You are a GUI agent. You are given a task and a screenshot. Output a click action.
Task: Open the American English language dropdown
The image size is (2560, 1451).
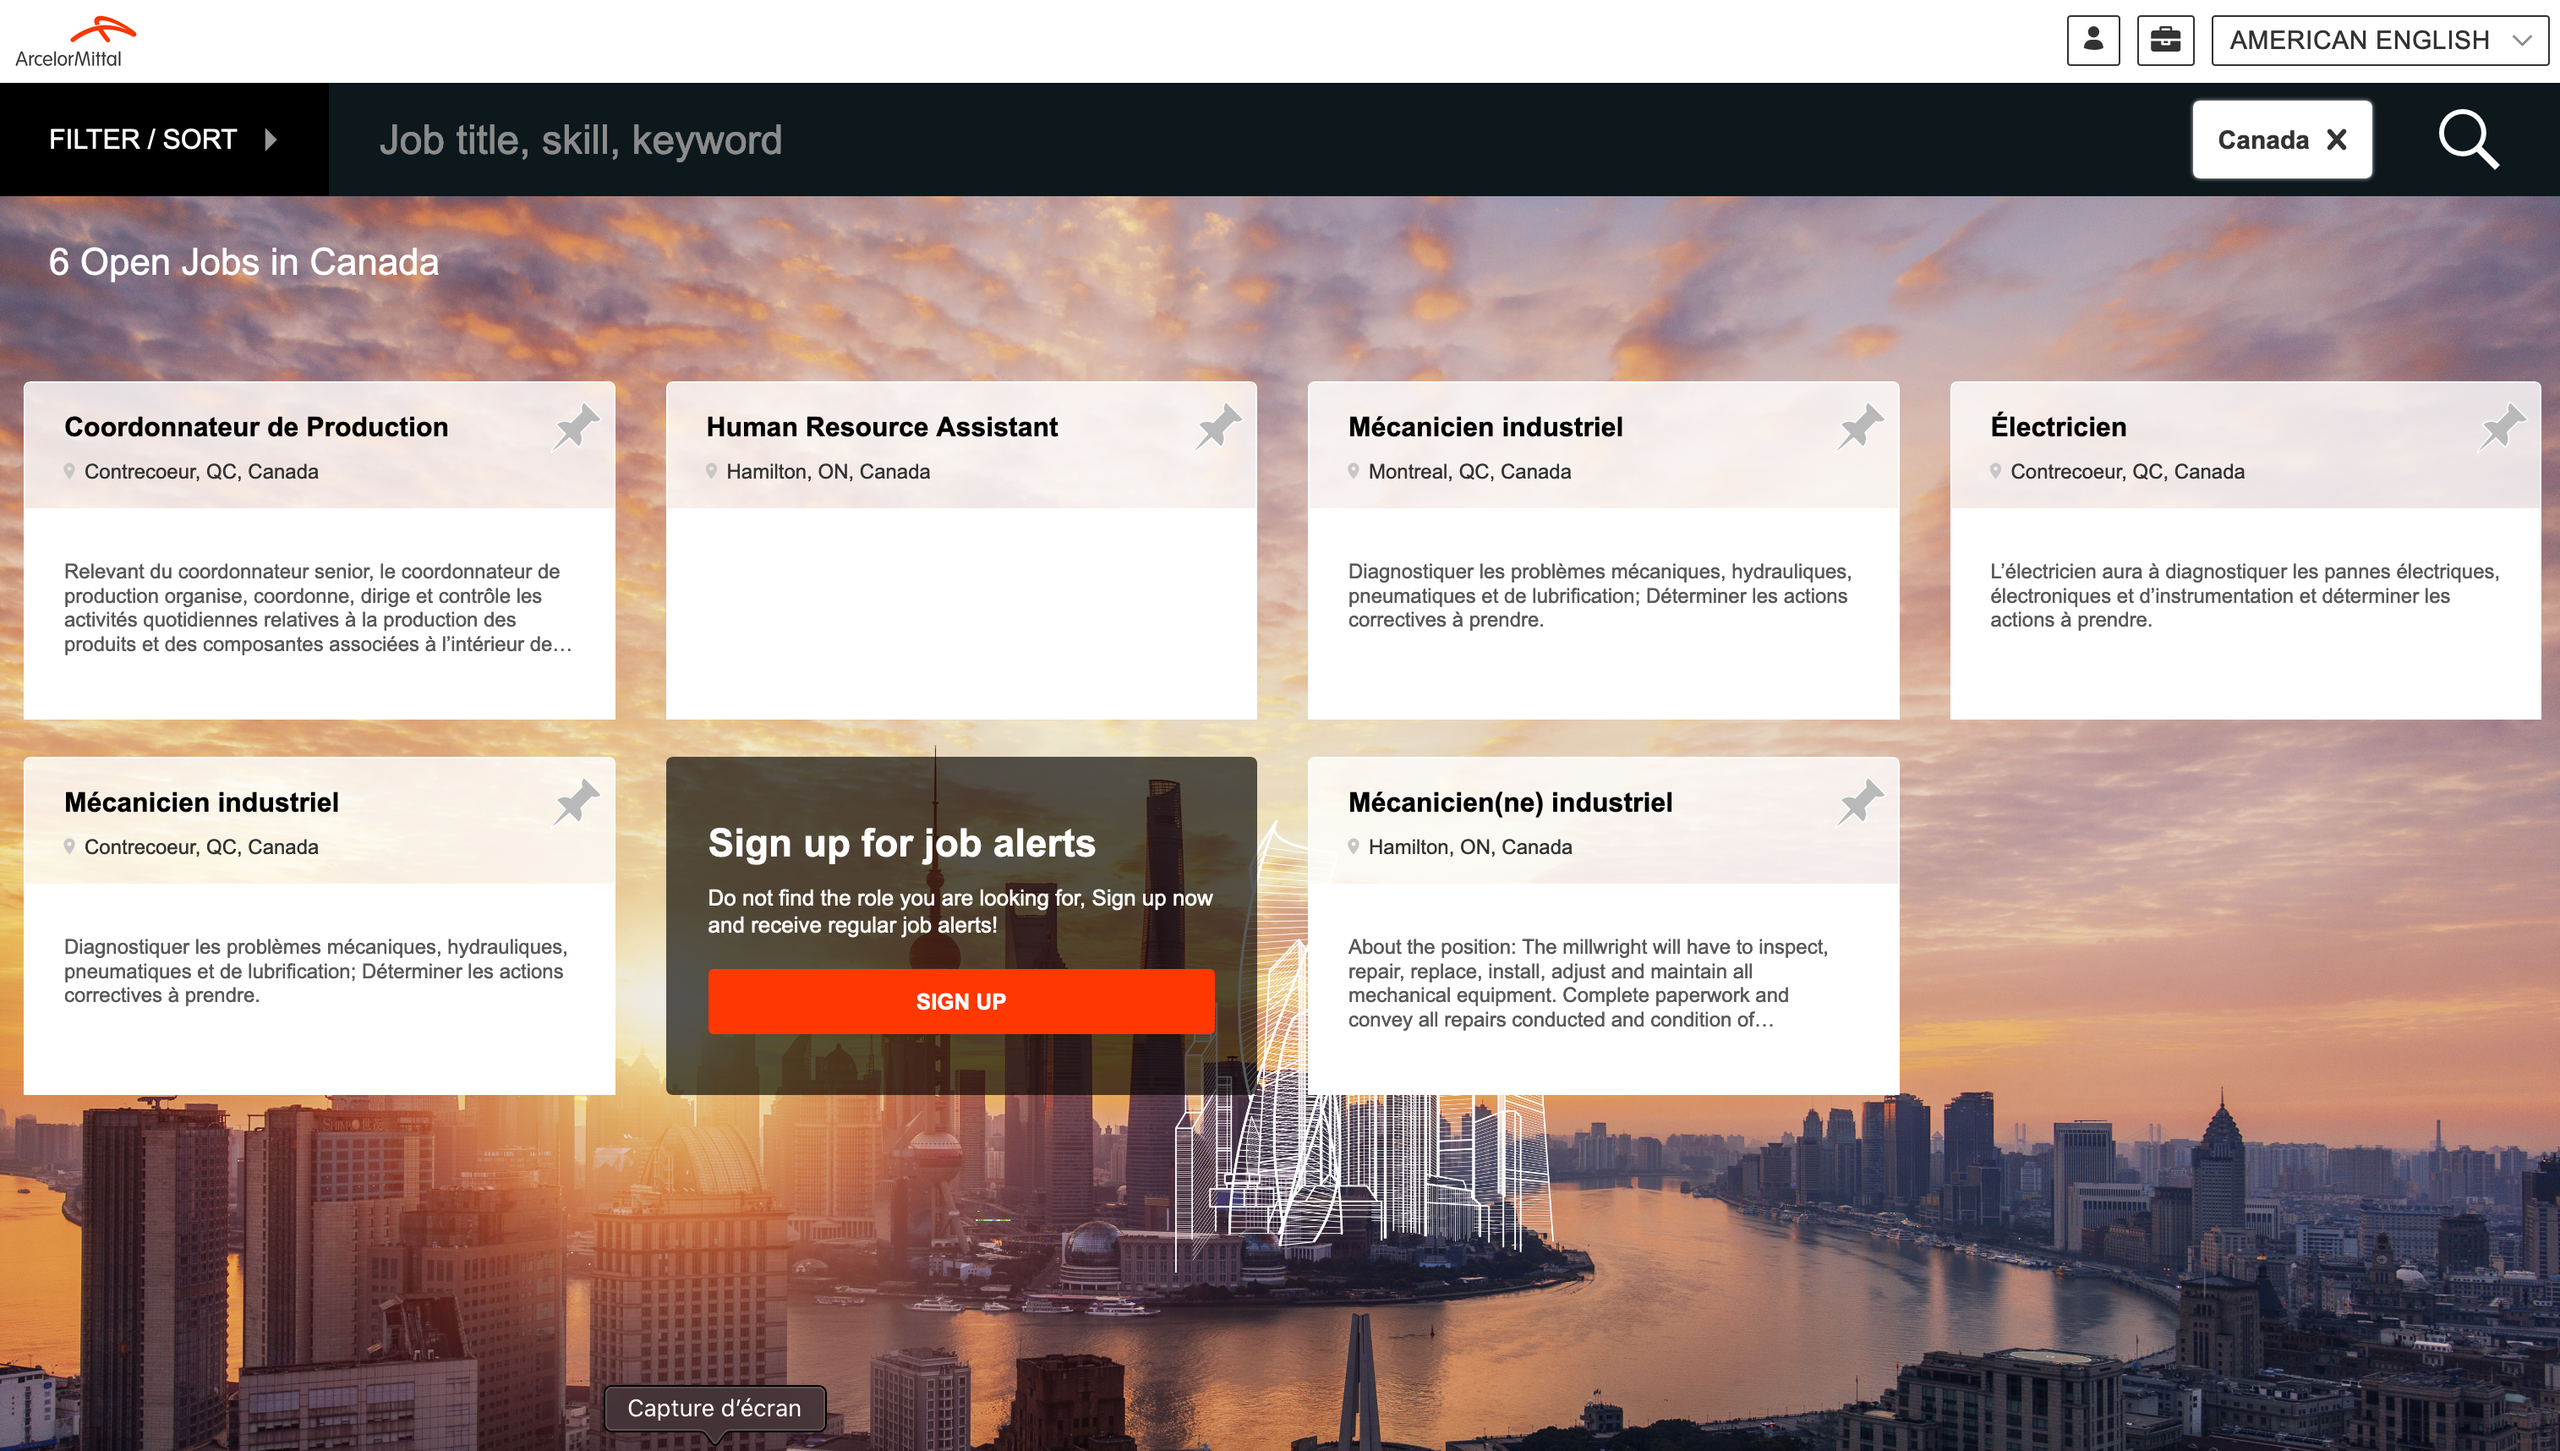pos(2378,40)
